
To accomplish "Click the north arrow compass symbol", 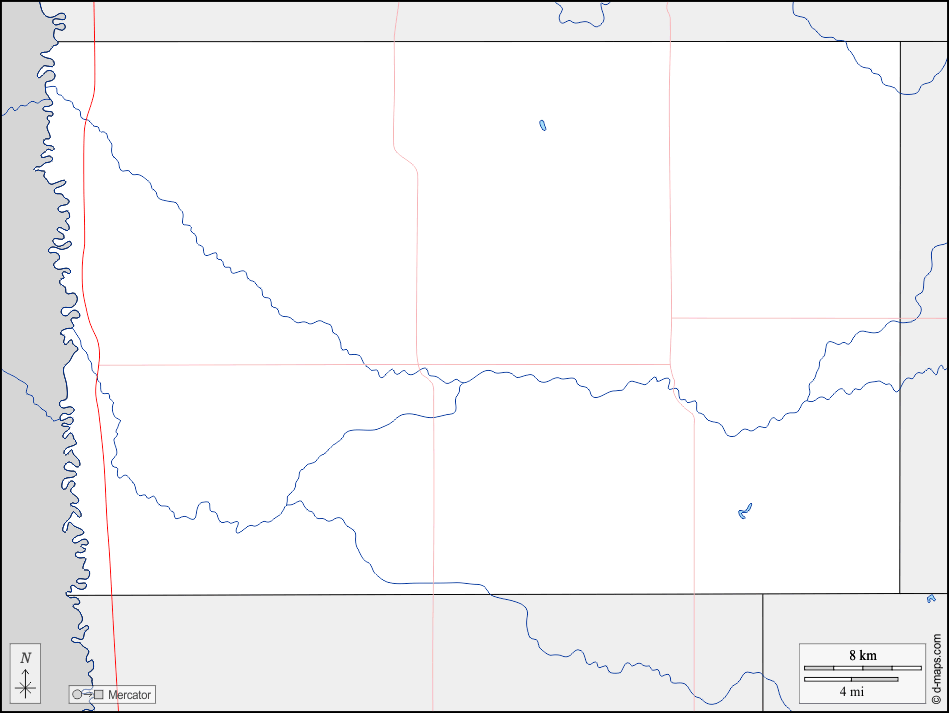I will pos(26,684).
